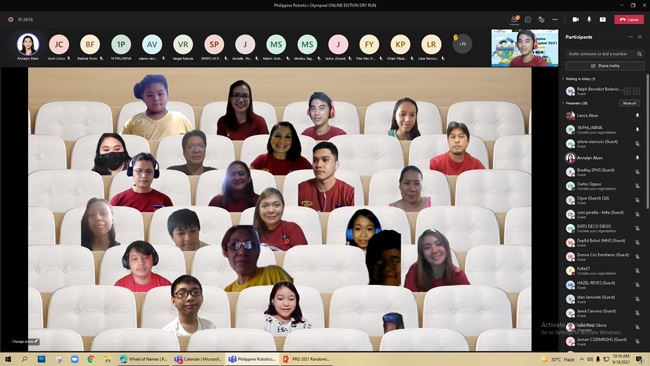This screenshot has width=650, height=366.
Task: Toggle the camera on or off
Action: pos(575,19)
